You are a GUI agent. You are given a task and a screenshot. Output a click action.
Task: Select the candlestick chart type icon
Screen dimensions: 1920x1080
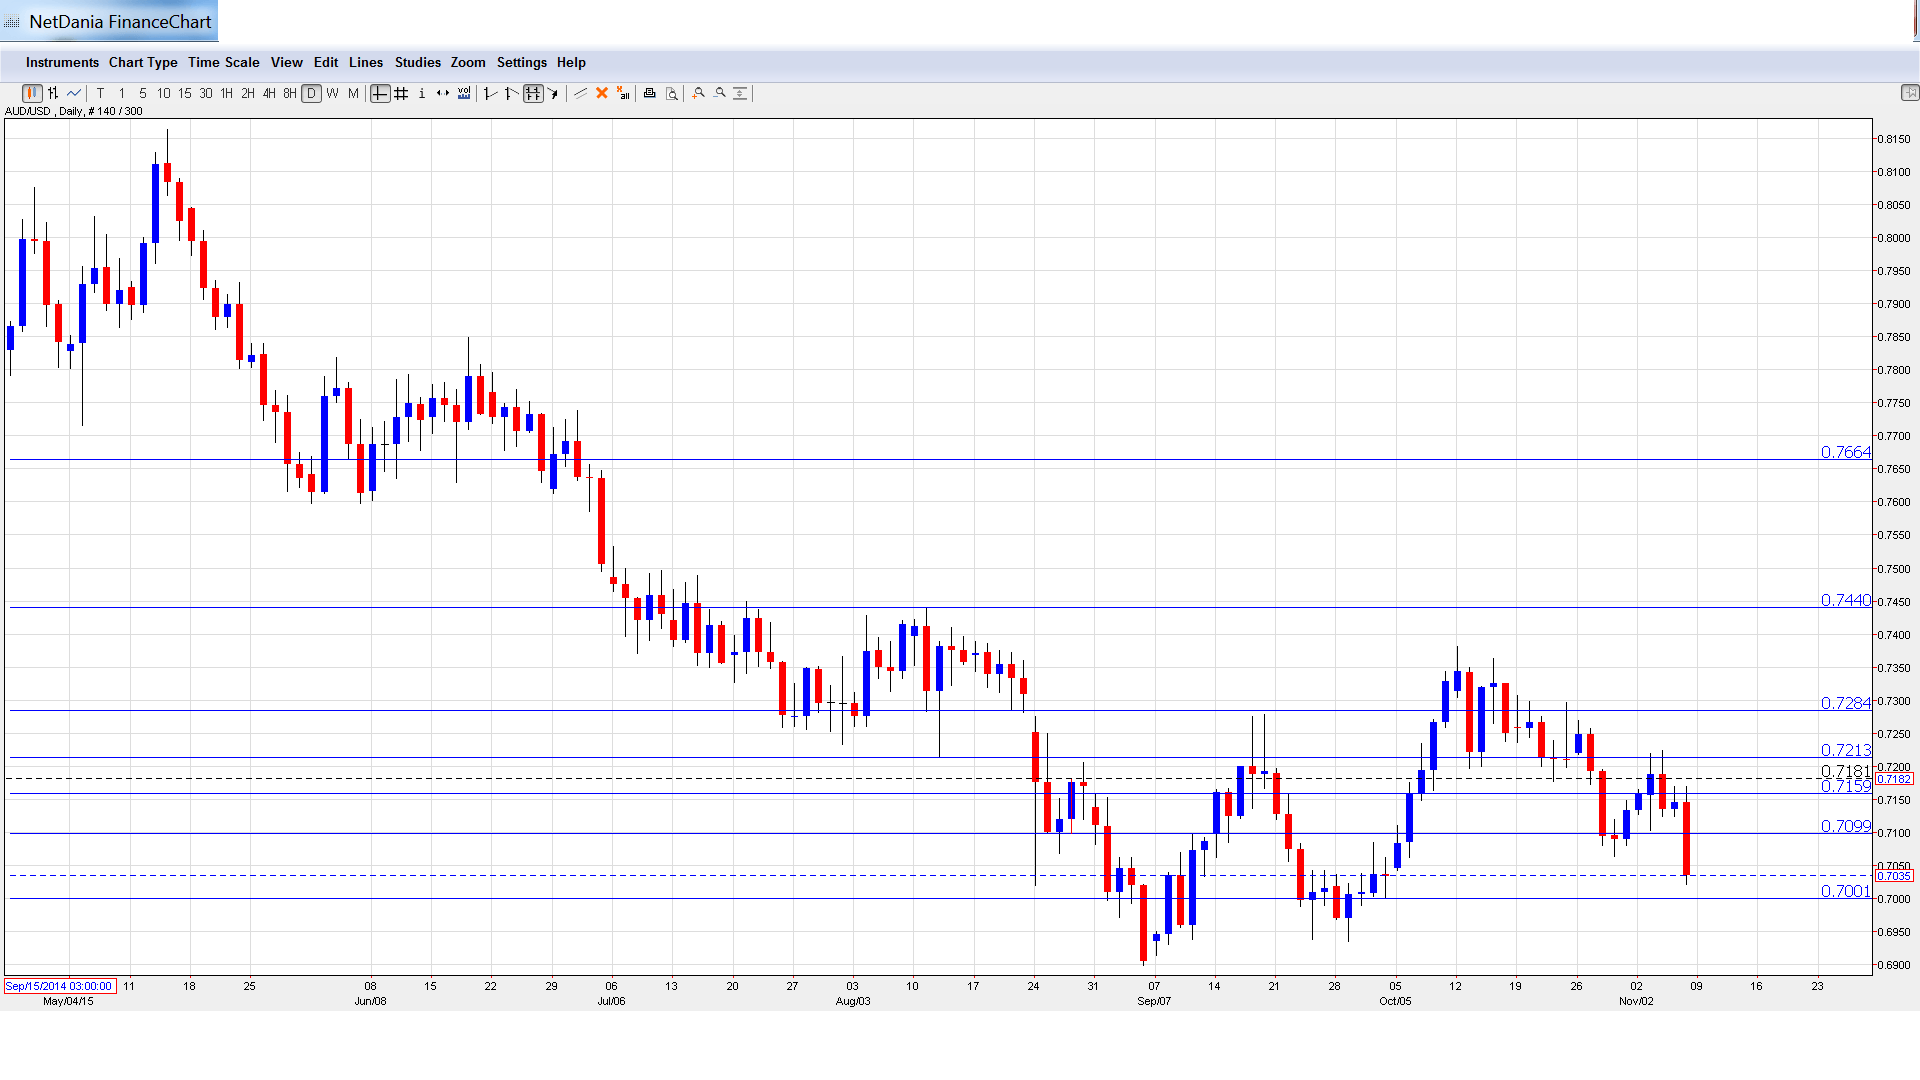click(x=32, y=93)
